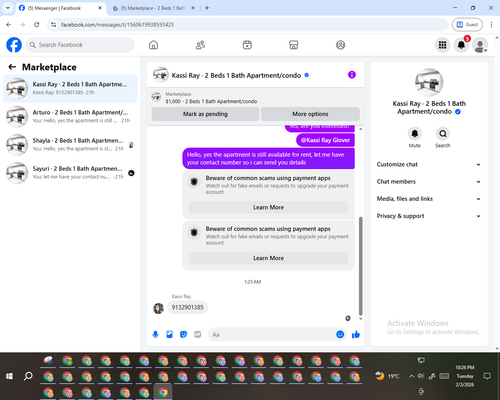Screen dimensions: 500x400
Task: Show hidden system tray icons
Action: tap(411, 376)
